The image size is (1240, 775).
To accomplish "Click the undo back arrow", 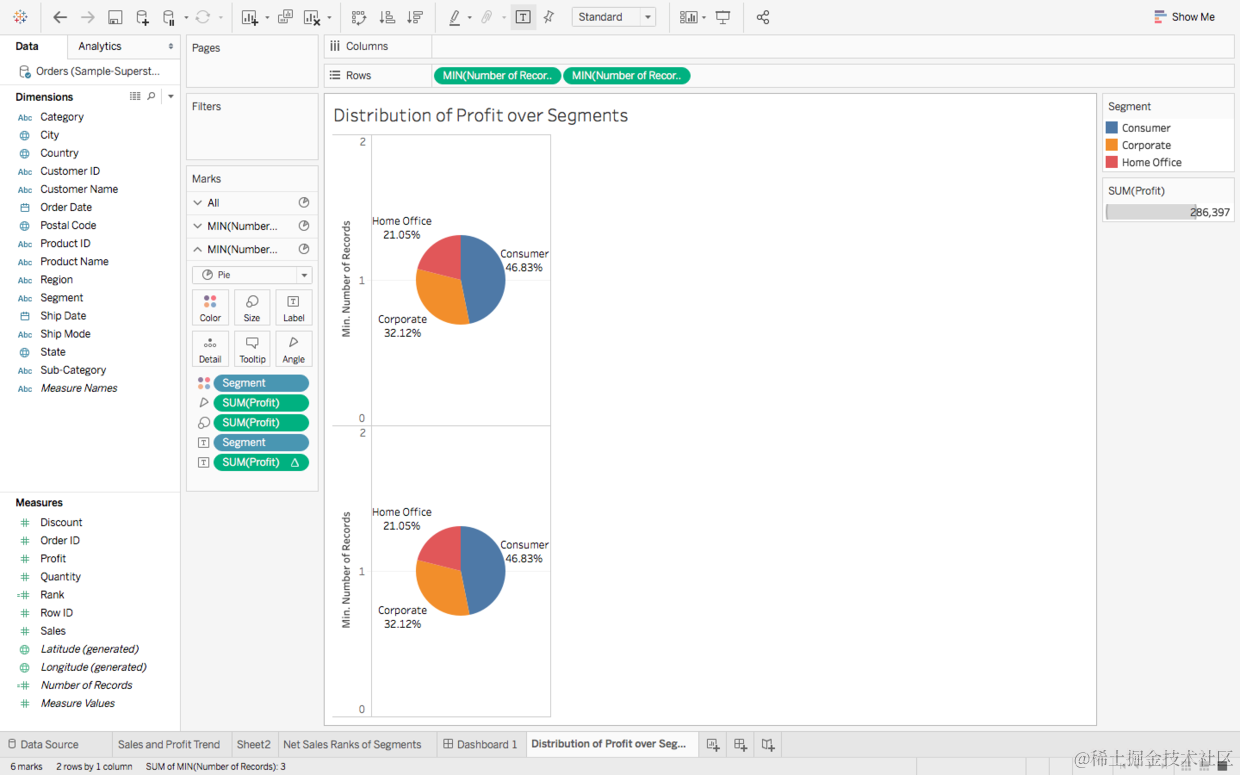I will tap(60, 17).
